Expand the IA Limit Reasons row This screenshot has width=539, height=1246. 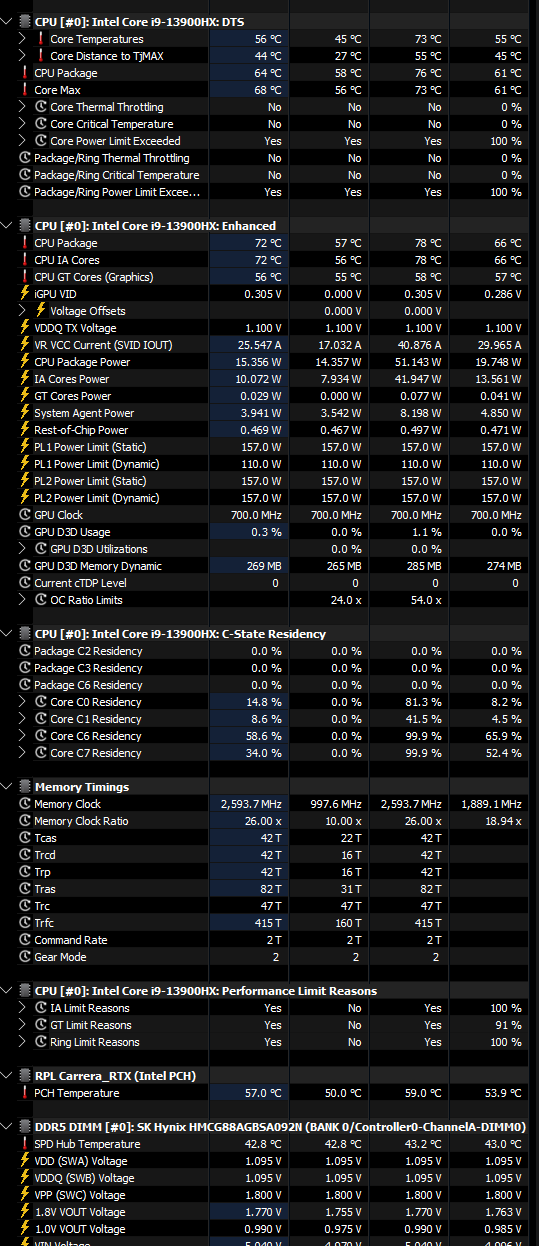click(24, 1008)
